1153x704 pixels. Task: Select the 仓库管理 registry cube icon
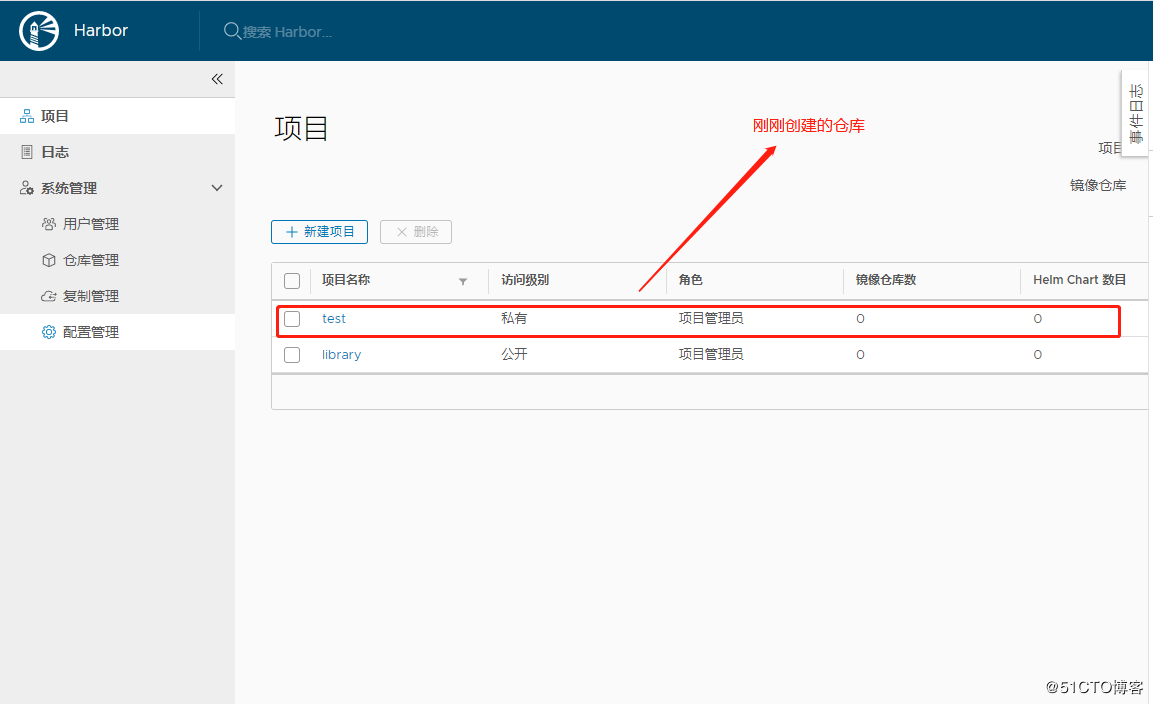click(x=48, y=259)
